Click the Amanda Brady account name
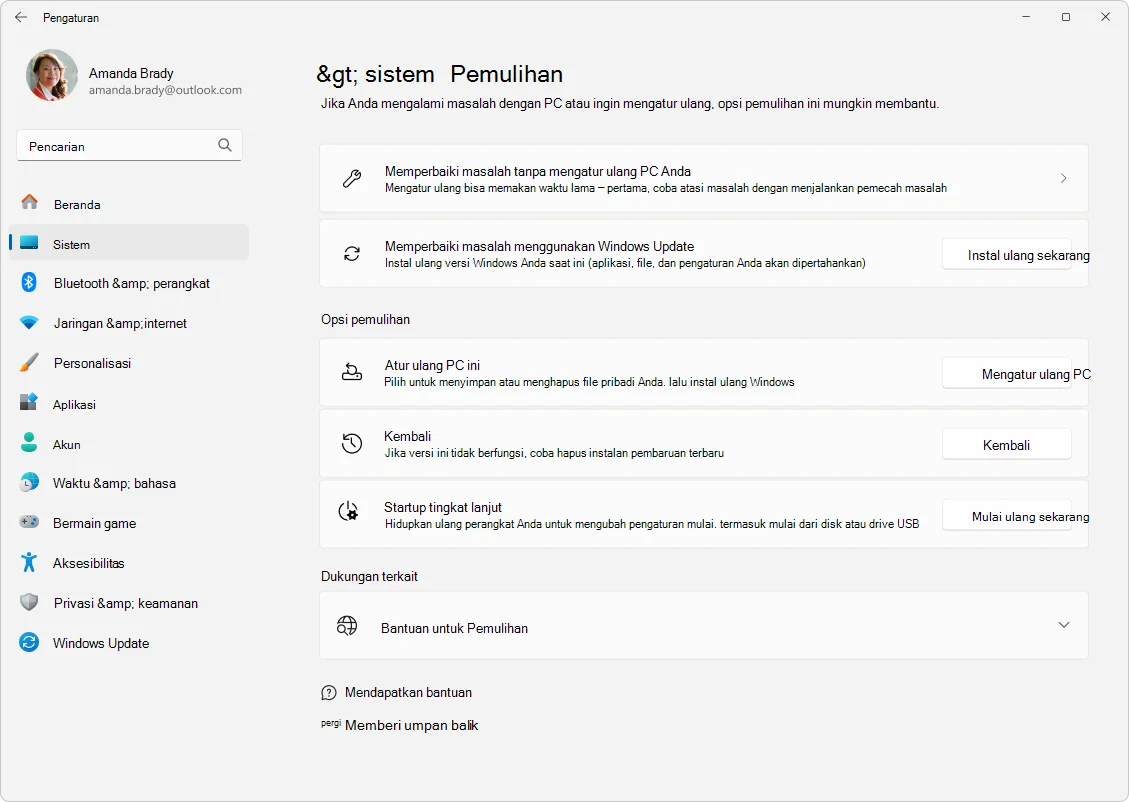 pyautogui.click(x=131, y=73)
